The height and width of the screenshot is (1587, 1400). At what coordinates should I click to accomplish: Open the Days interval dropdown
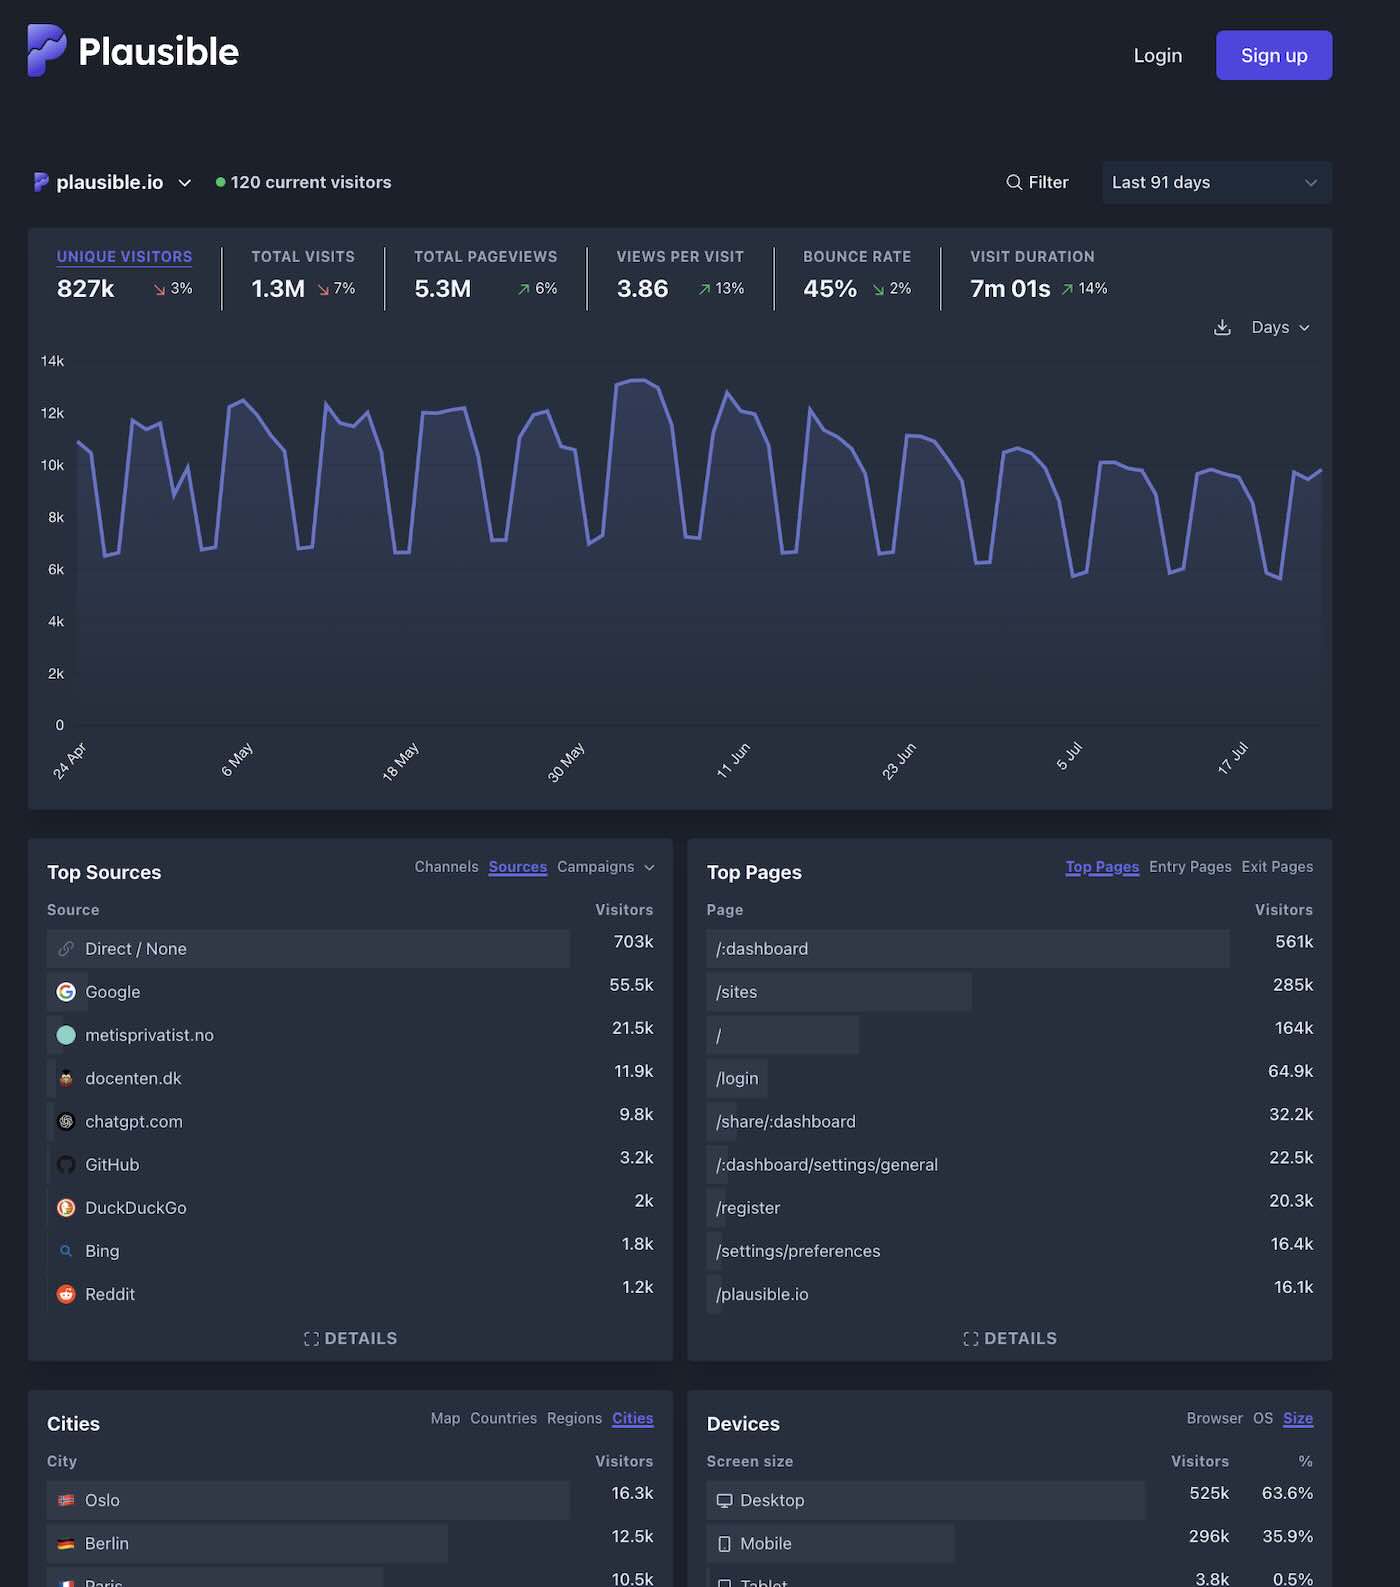(x=1280, y=328)
